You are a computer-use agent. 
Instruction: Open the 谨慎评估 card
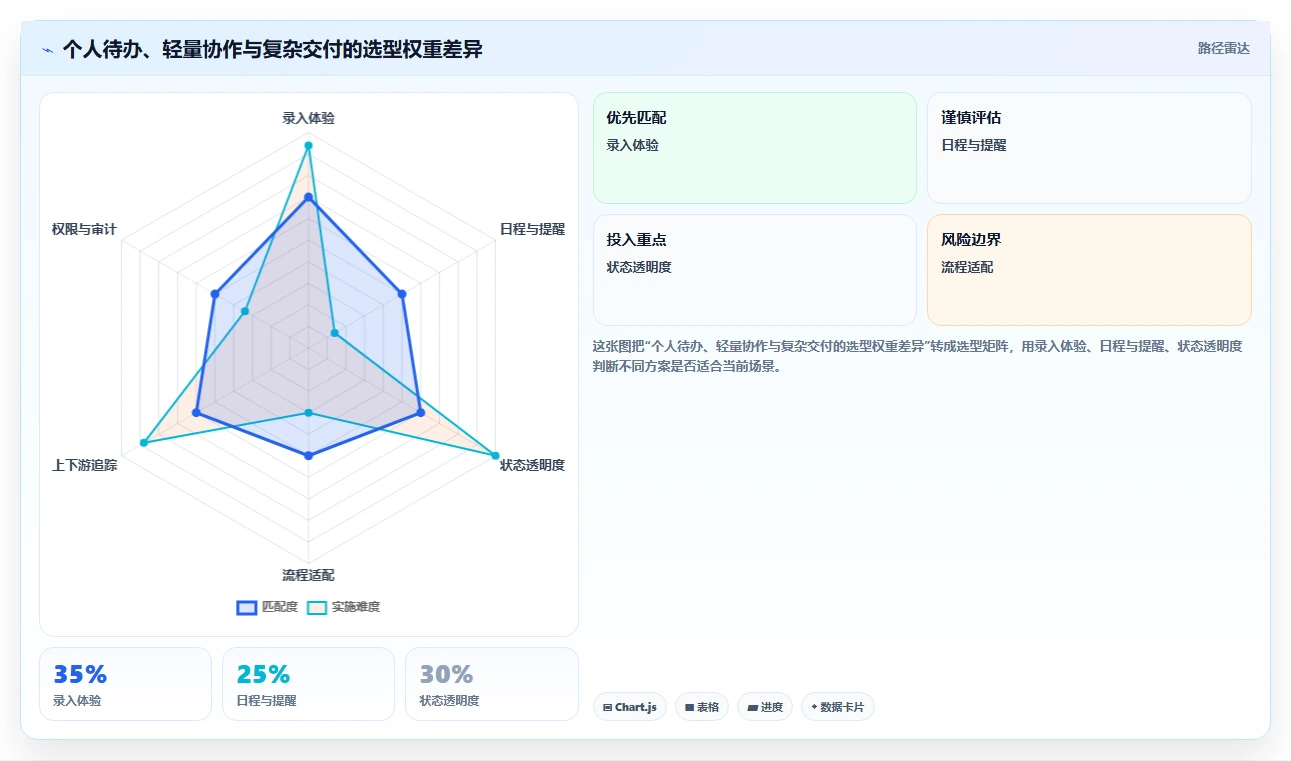[x=1089, y=148]
